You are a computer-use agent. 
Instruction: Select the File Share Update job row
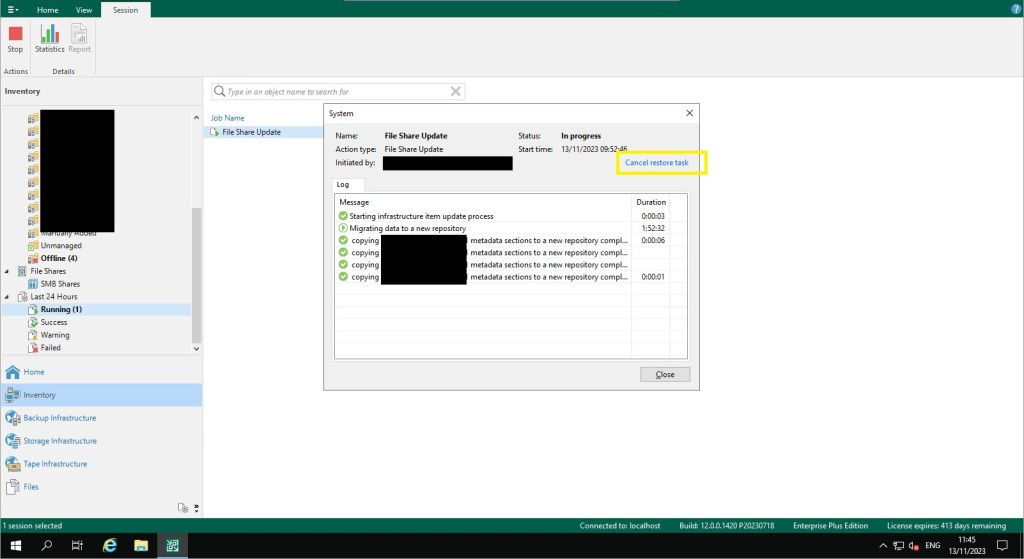pyautogui.click(x=264, y=132)
